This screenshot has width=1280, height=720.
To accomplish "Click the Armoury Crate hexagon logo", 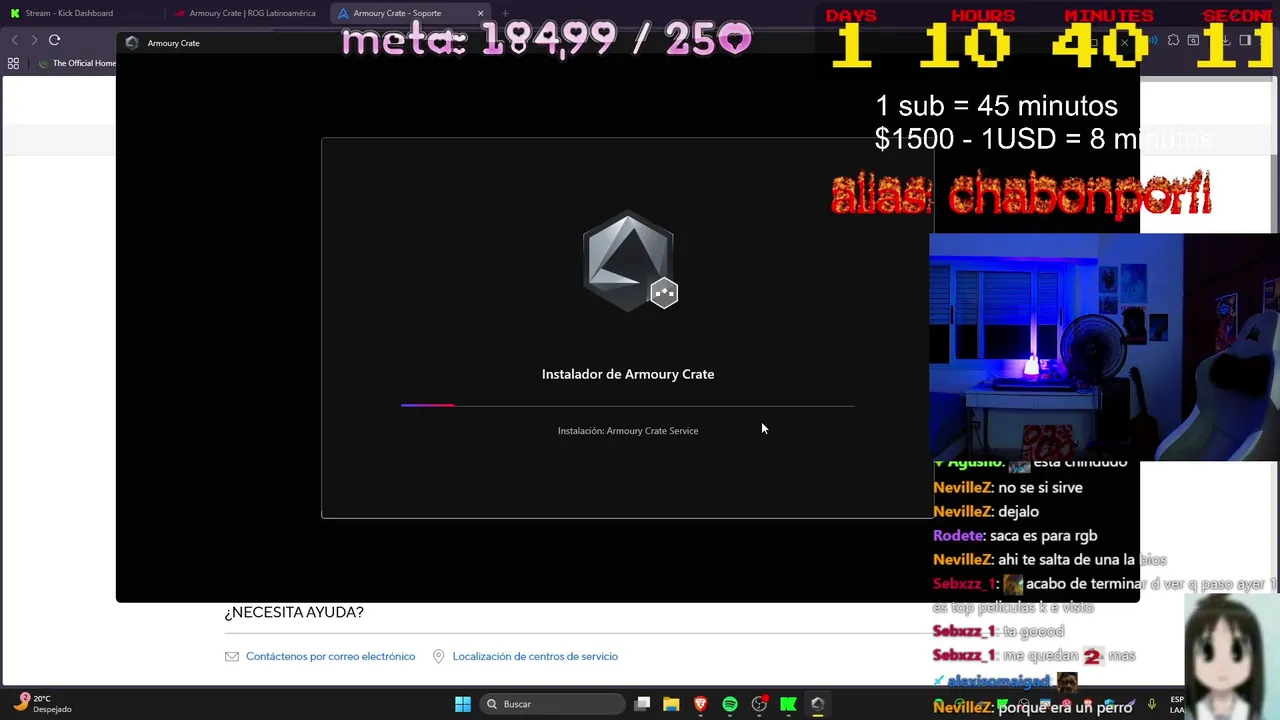I will [x=628, y=261].
